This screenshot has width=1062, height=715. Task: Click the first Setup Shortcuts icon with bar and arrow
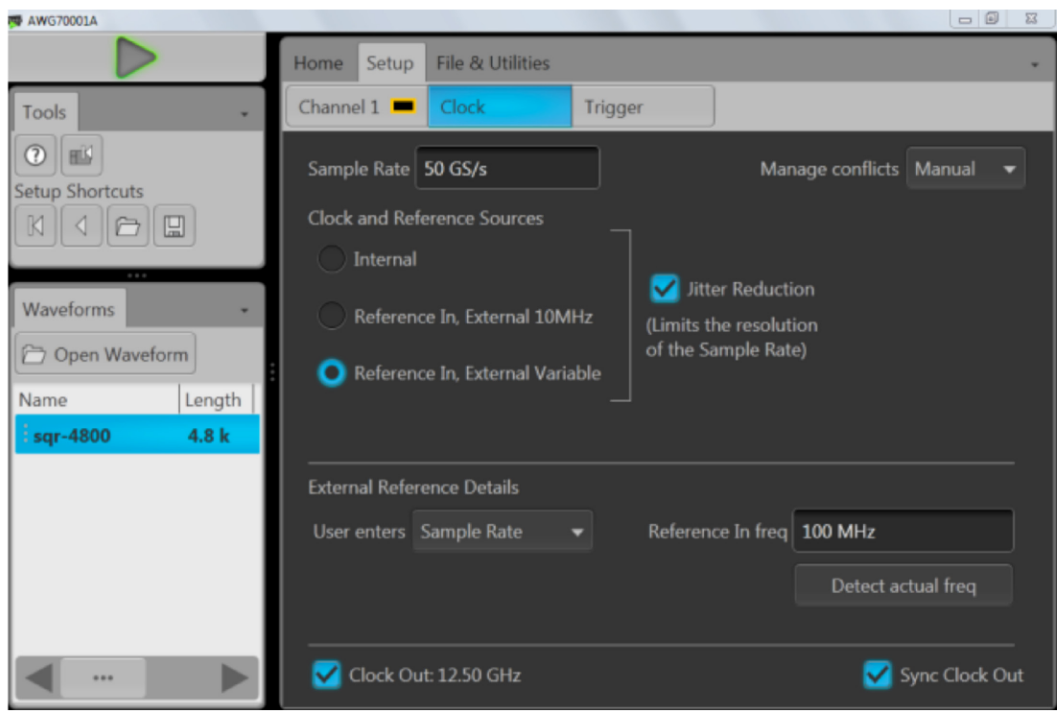35,227
